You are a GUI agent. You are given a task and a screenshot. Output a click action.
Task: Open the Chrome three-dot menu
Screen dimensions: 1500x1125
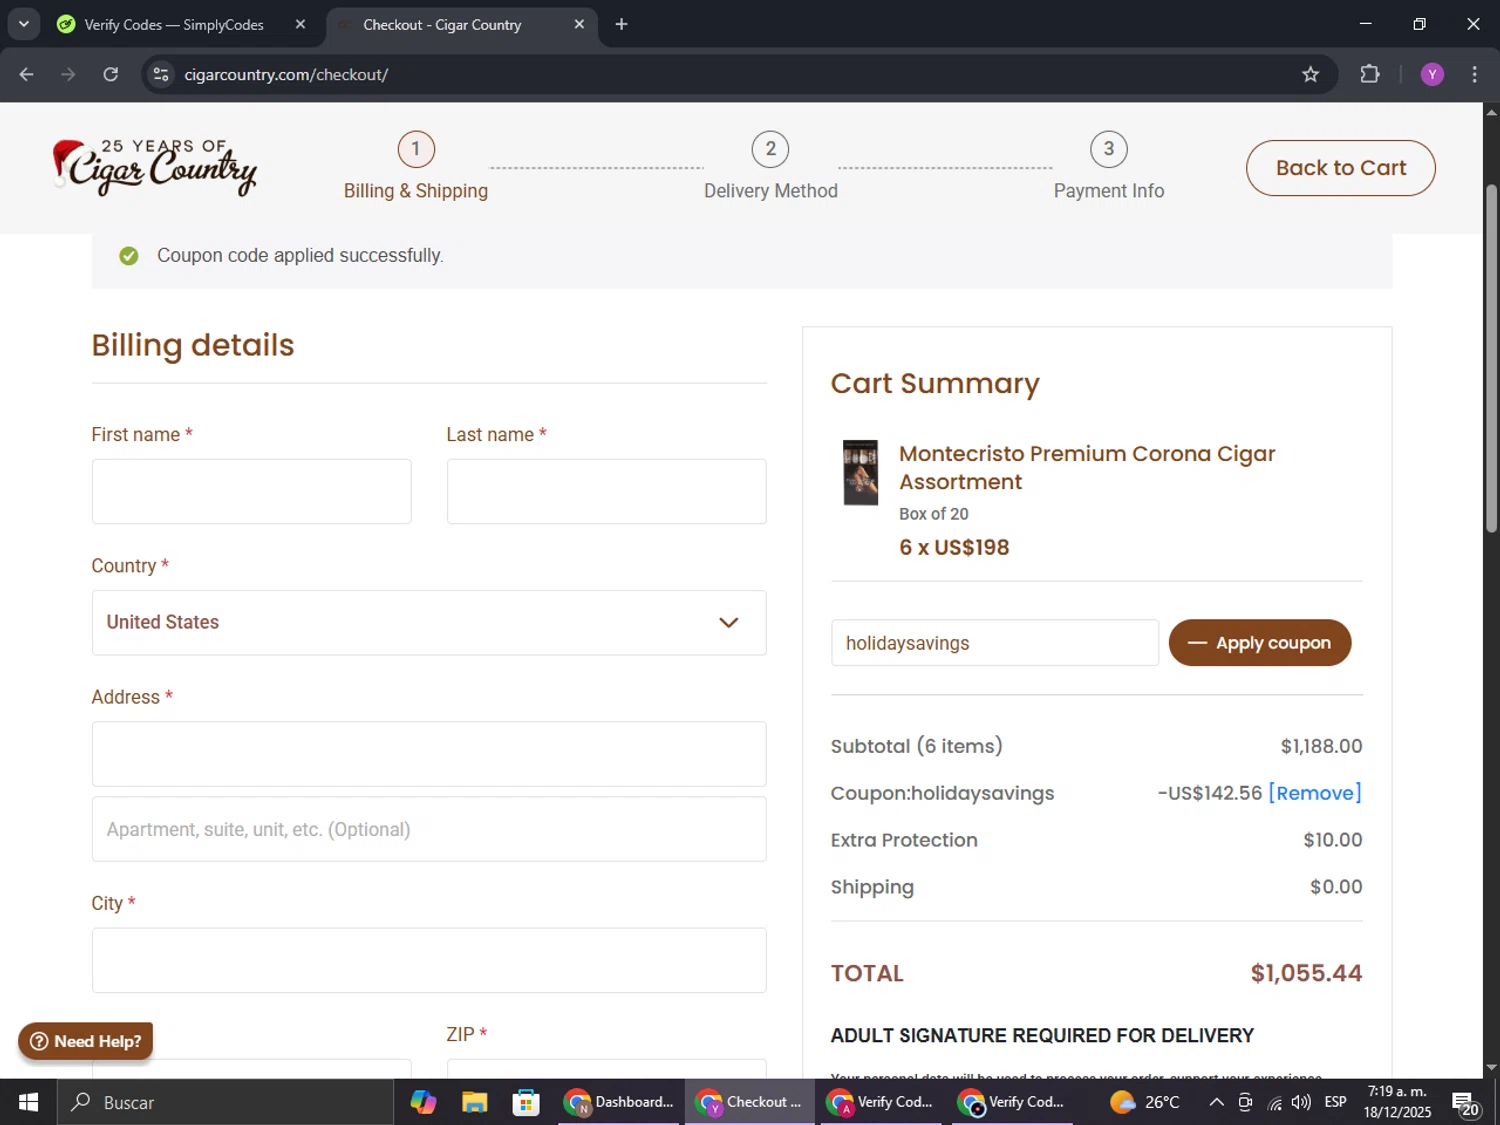(1474, 74)
